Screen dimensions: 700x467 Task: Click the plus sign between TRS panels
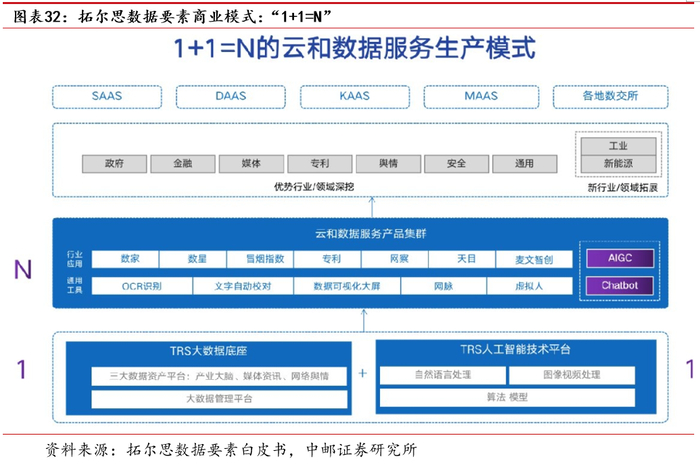point(363,373)
